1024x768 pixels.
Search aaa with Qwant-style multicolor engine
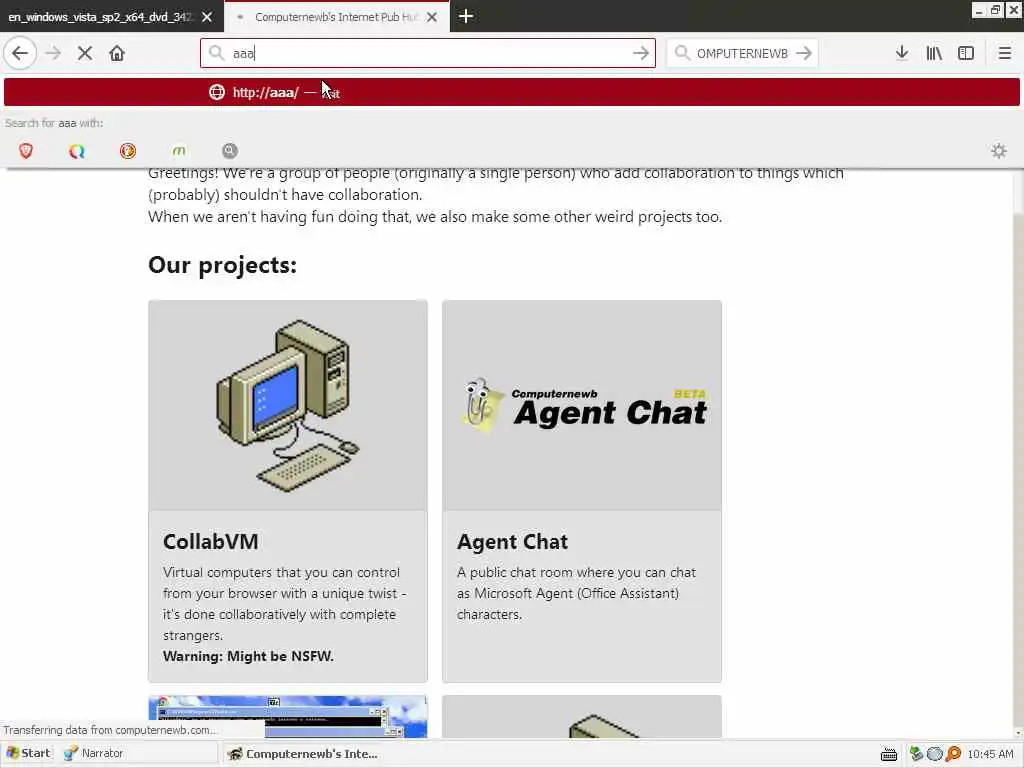point(77,151)
